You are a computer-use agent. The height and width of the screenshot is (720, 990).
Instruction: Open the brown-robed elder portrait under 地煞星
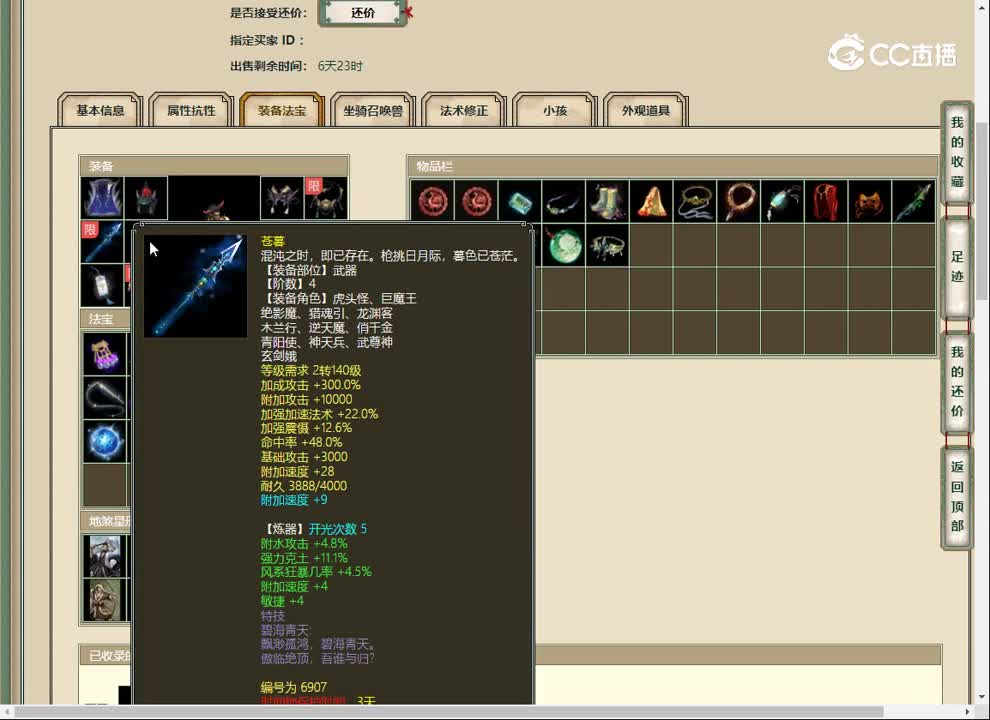point(105,599)
